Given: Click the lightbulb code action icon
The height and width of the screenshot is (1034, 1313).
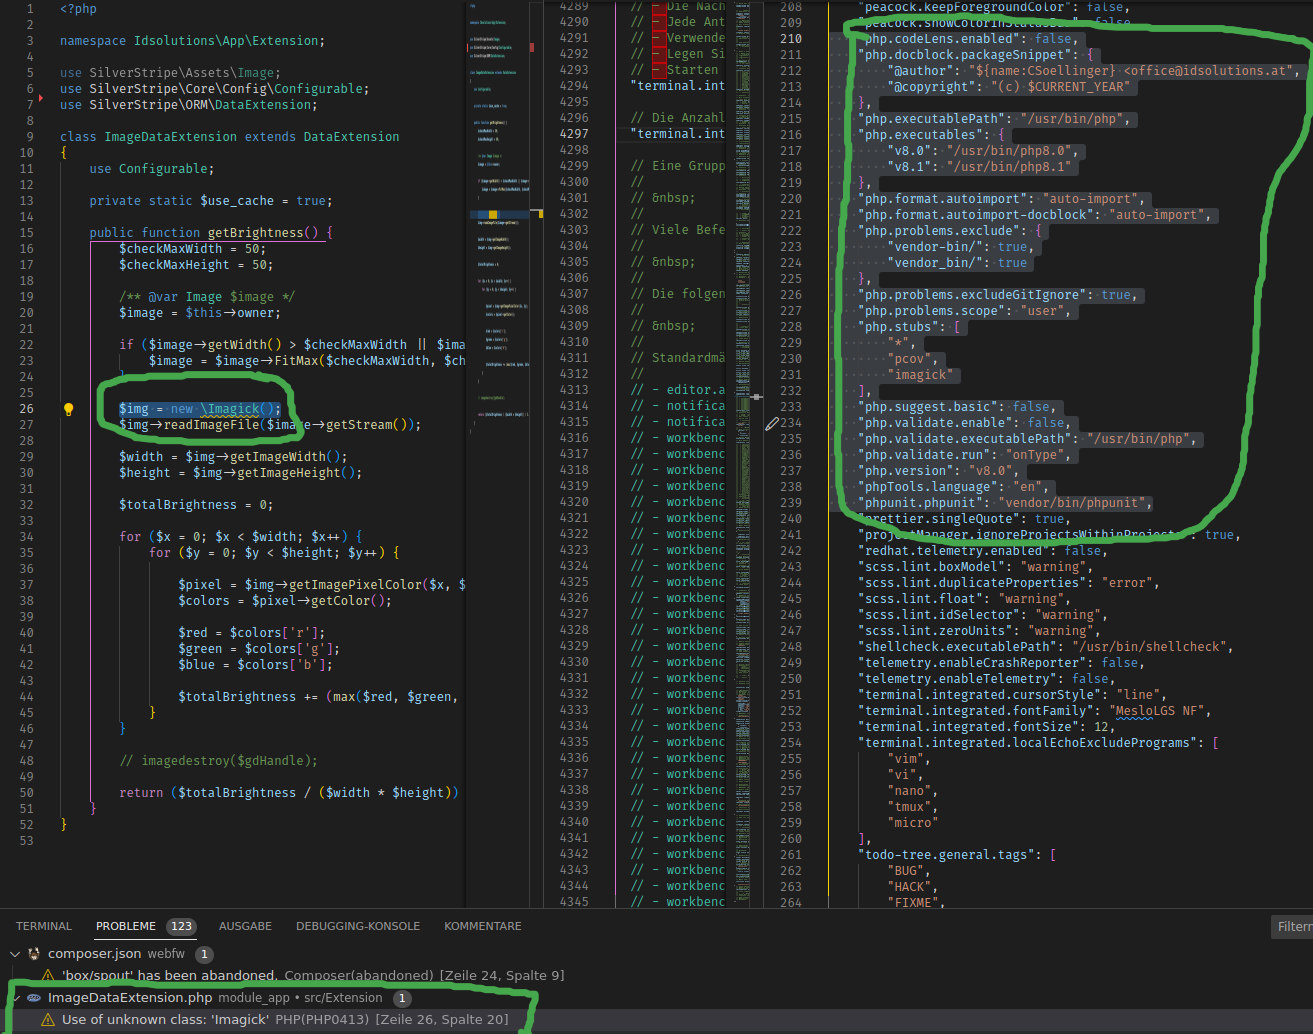Looking at the screenshot, I should tap(68, 409).
